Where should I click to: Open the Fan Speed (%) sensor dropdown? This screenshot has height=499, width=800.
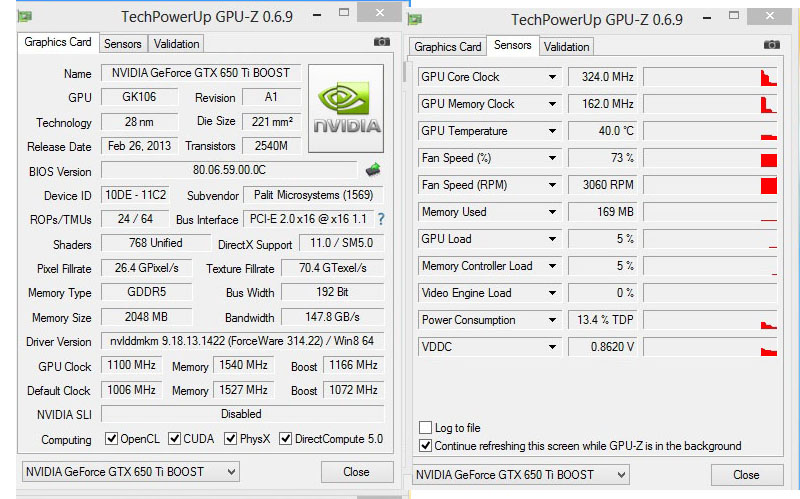click(x=552, y=158)
